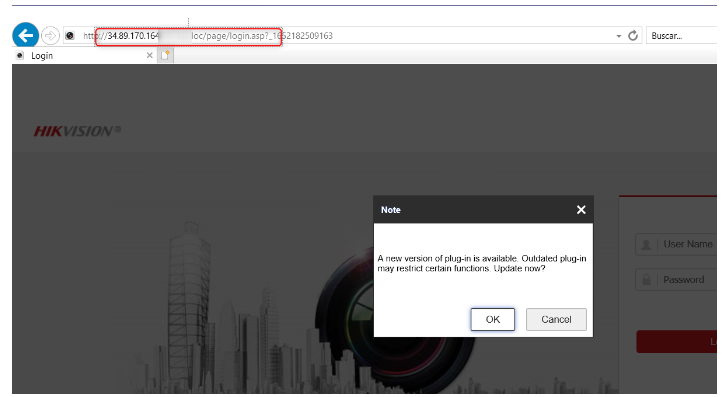The height and width of the screenshot is (397, 722).
Task: Open a new browser tab
Action: coord(165,56)
